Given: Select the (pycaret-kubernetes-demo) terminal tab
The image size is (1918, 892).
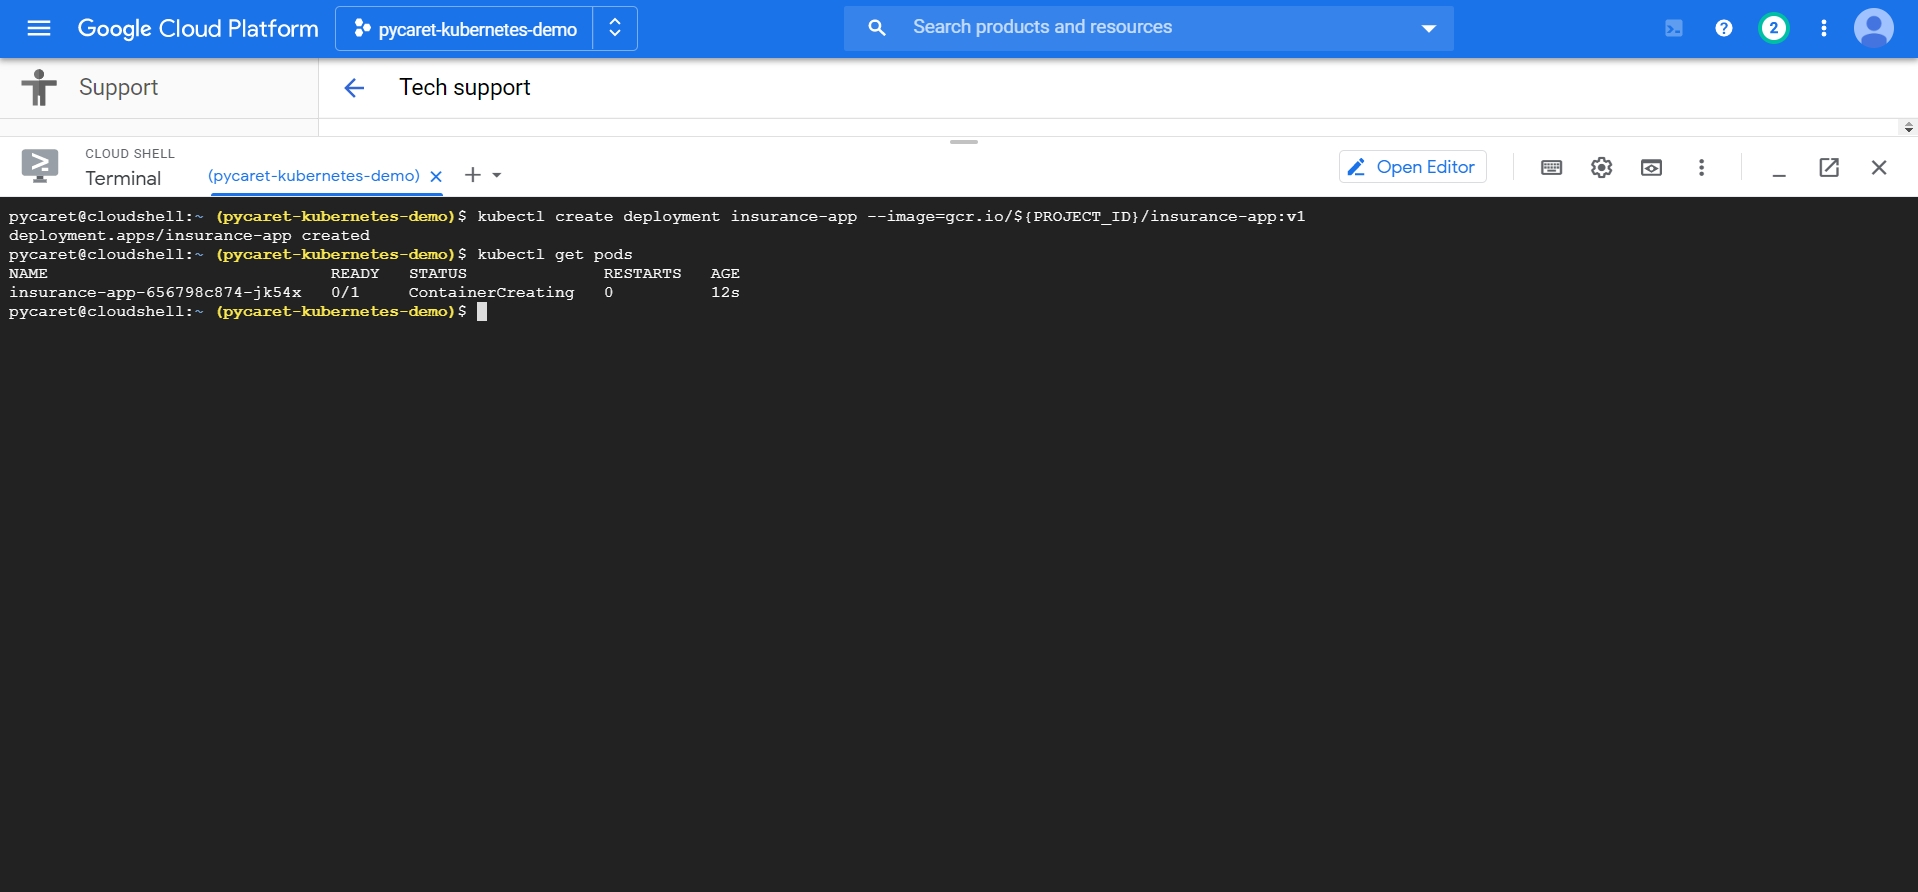Looking at the screenshot, I should pyautogui.click(x=313, y=176).
